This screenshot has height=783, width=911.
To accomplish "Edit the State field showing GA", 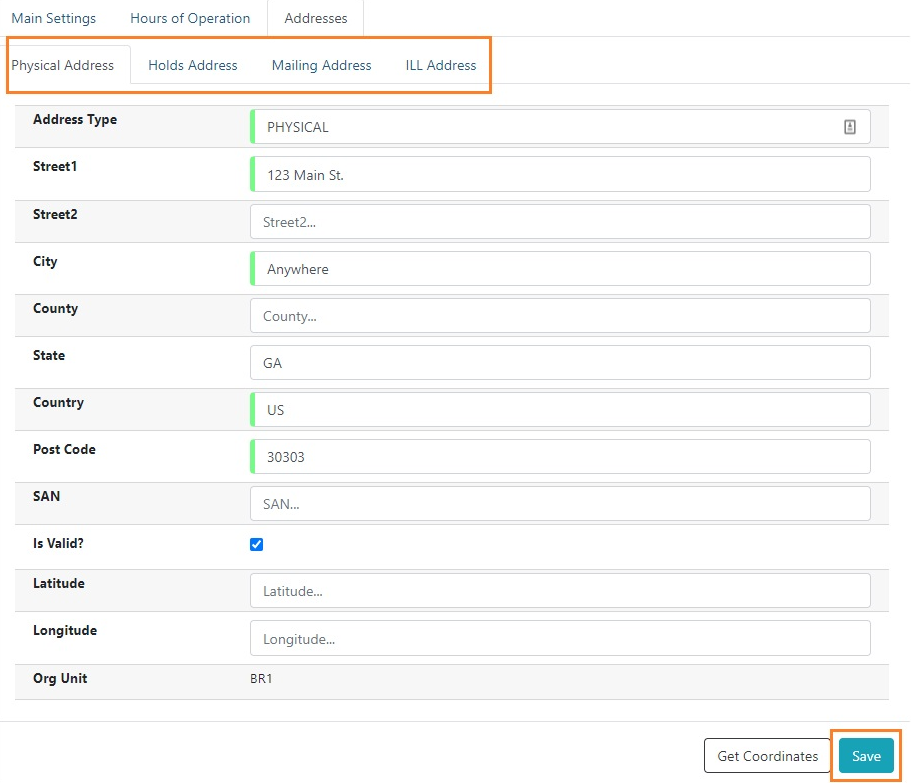I will click(x=560, y=363).
